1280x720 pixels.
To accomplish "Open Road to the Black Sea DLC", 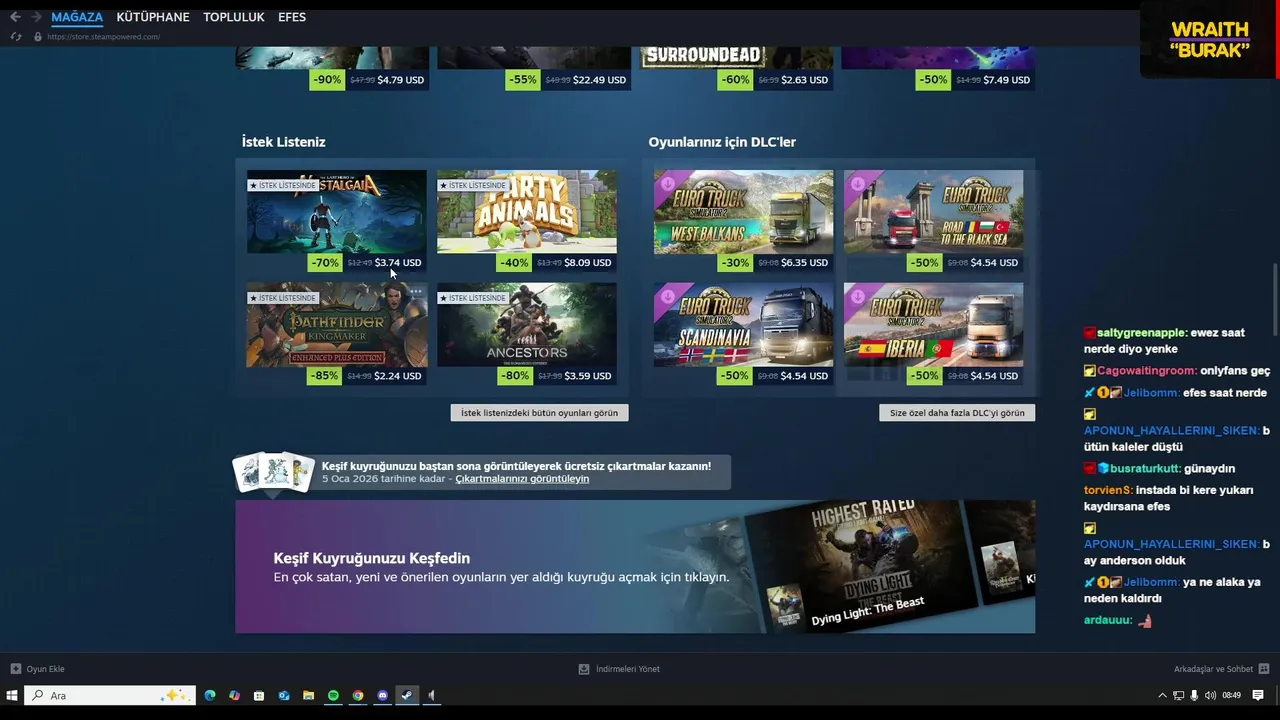I will click(933, 212).
